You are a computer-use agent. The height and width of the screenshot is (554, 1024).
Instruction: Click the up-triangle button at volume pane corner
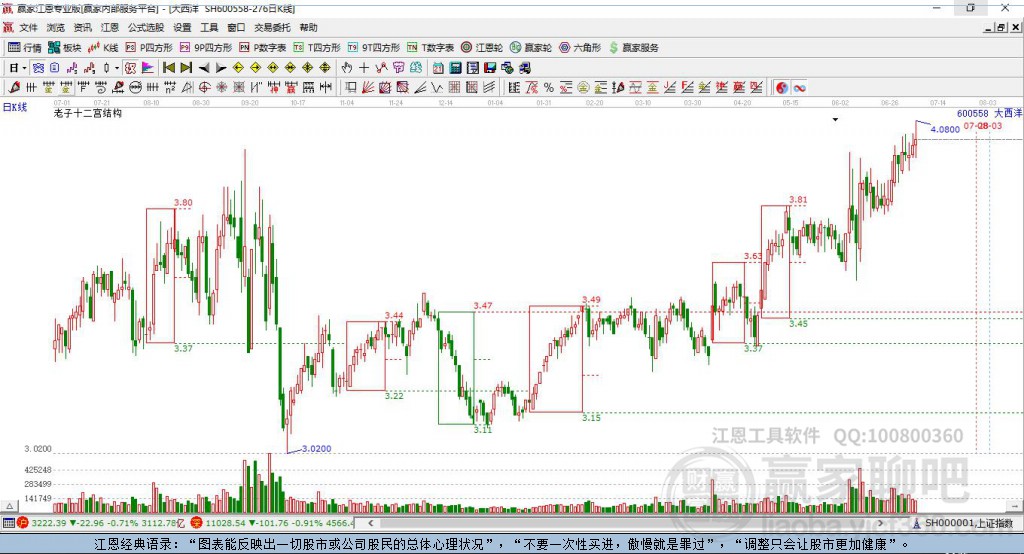9,506
